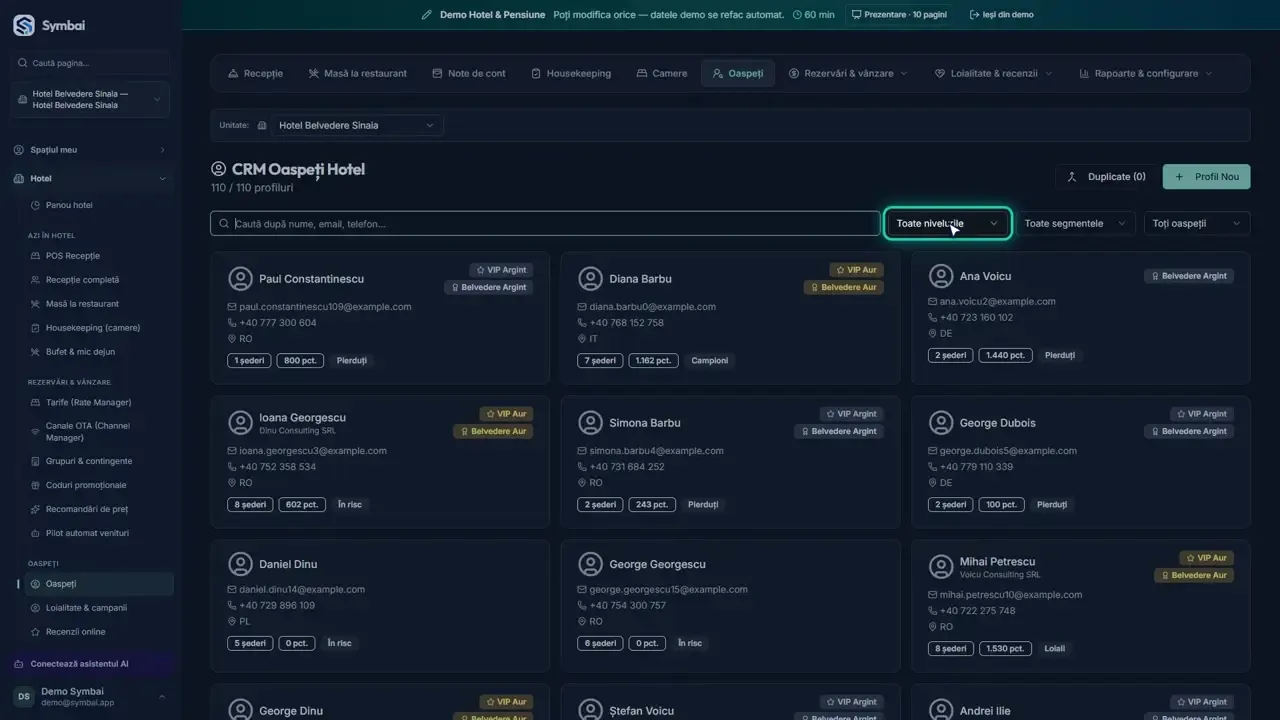Collapse the Hotel sidebar section
The image size is (1280, 720).
[90, 179]
